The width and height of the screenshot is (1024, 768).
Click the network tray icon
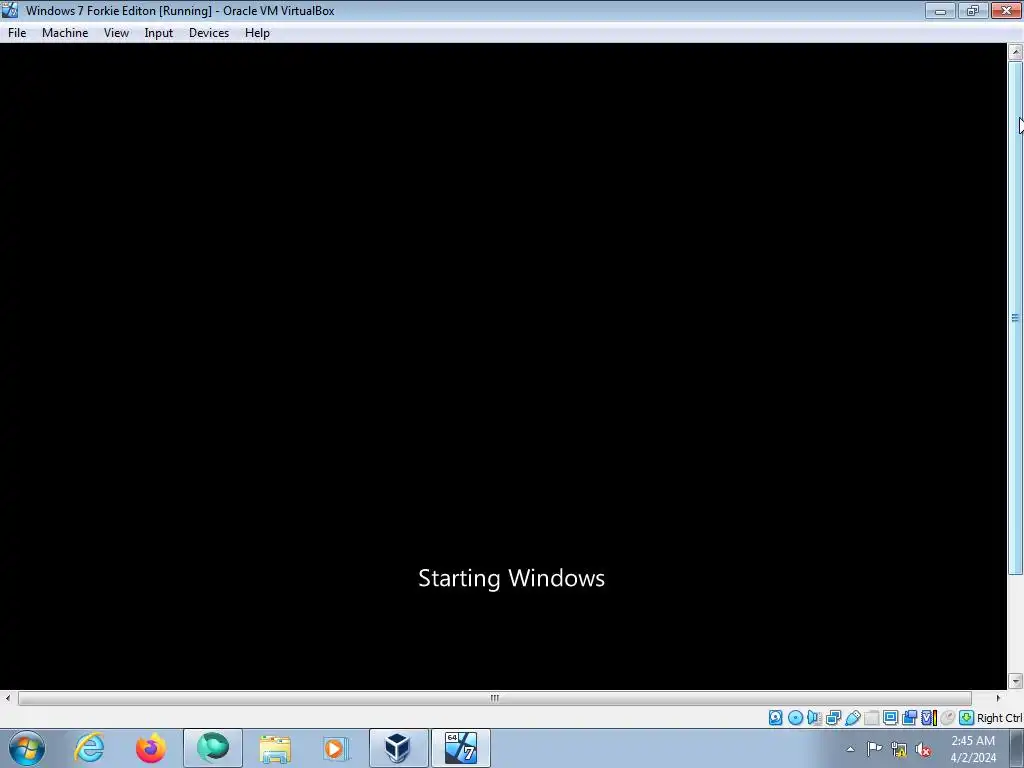click(899, 750)
